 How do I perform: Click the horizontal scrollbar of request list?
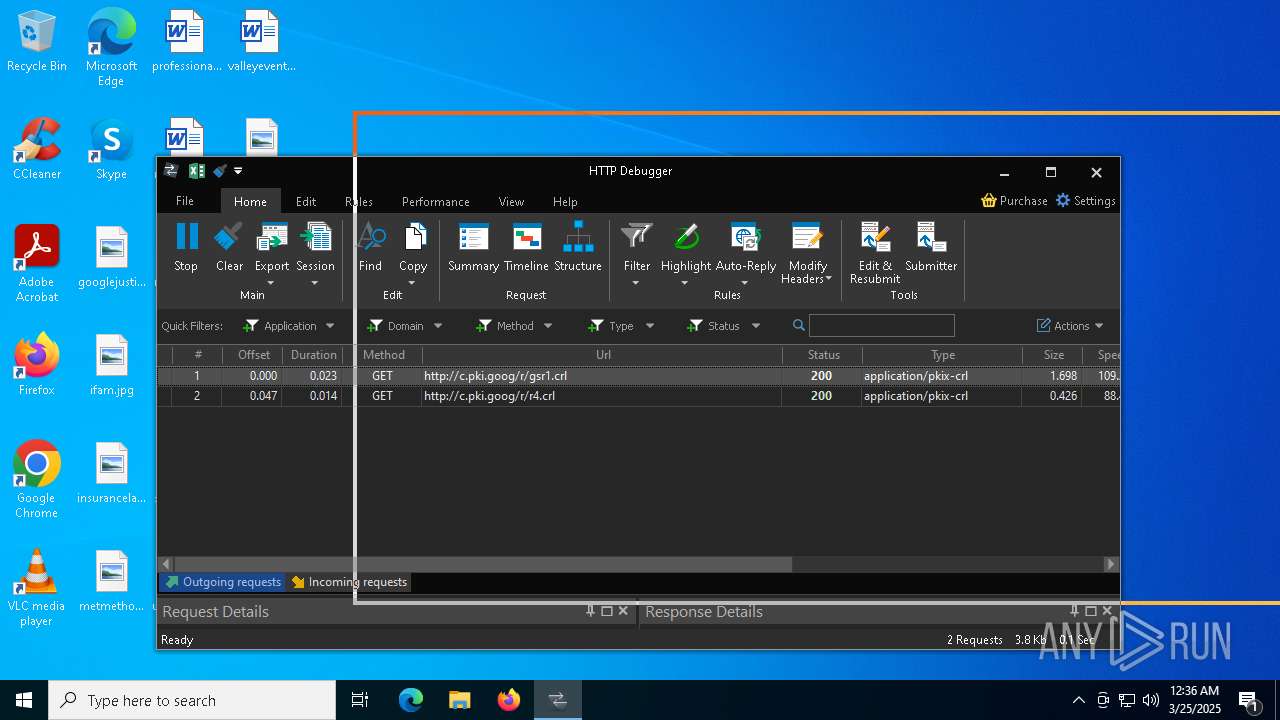click(x=482, y=564)
